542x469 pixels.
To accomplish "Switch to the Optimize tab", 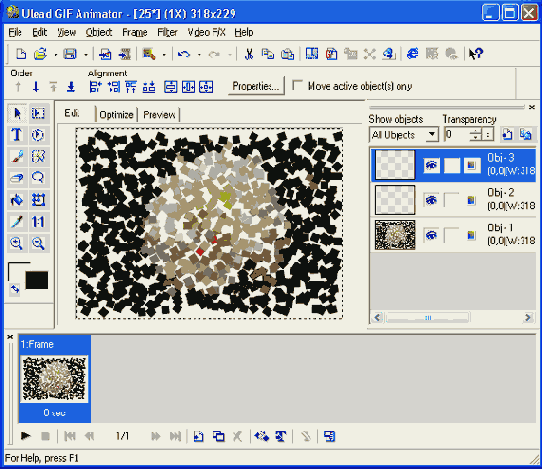I will tap(116, 115).
